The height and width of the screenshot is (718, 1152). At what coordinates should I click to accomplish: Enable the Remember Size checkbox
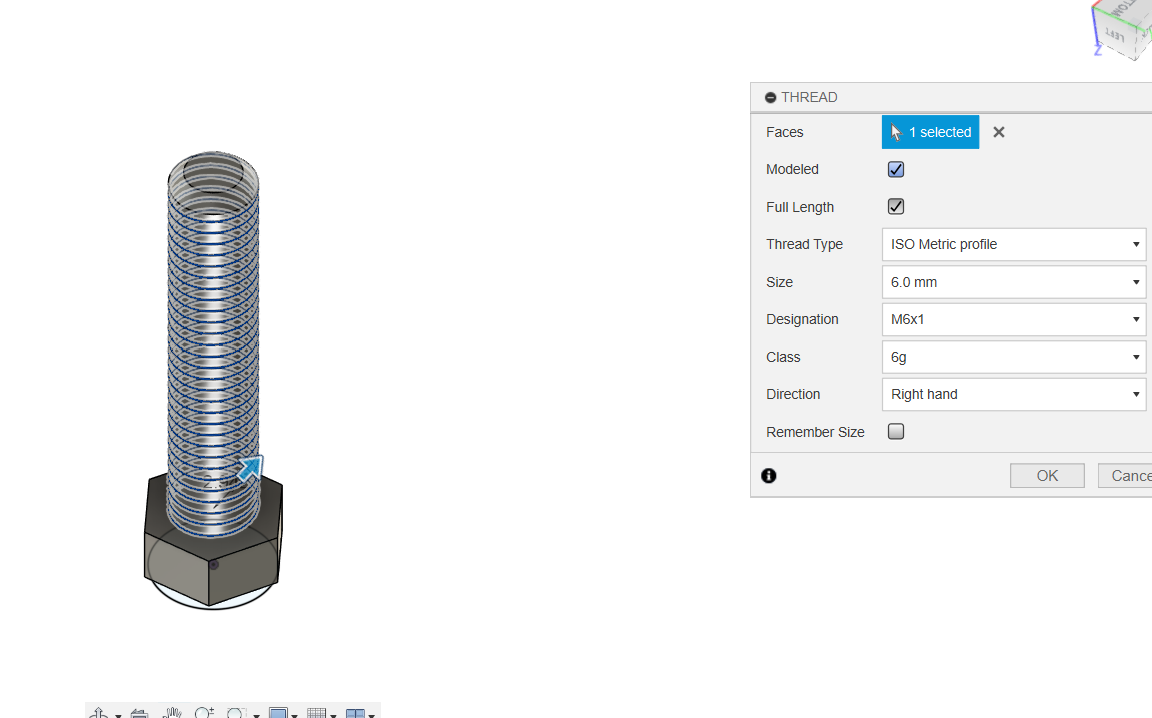coord(896,431)
